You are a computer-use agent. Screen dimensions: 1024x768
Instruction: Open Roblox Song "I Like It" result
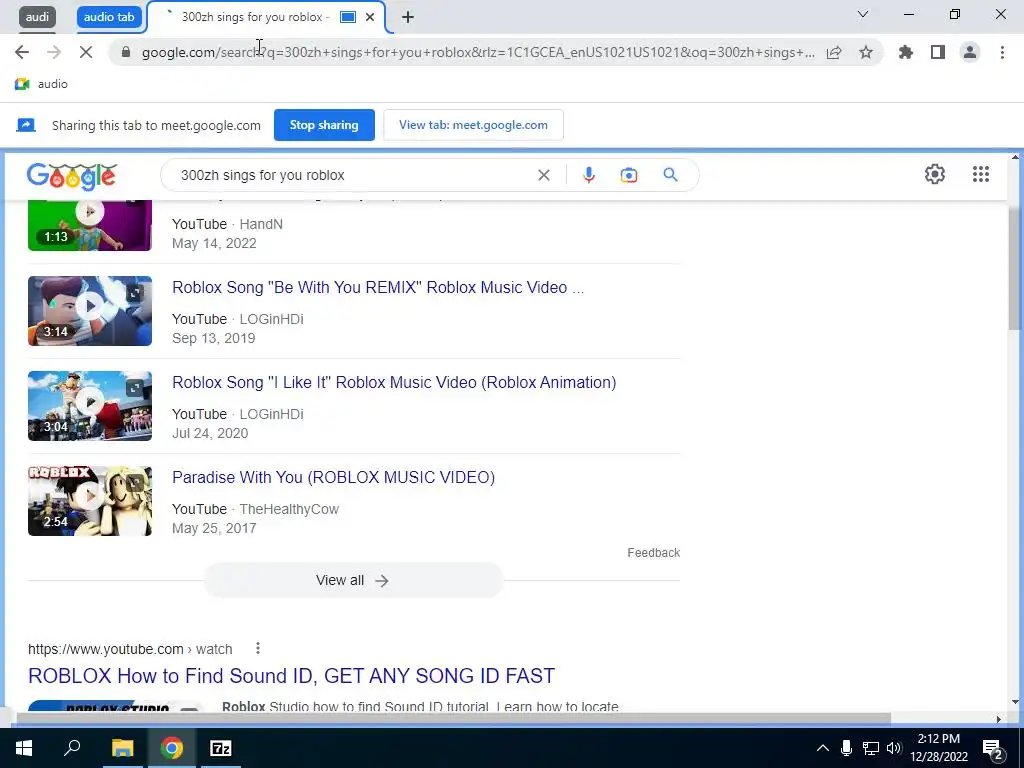point(394,382)
